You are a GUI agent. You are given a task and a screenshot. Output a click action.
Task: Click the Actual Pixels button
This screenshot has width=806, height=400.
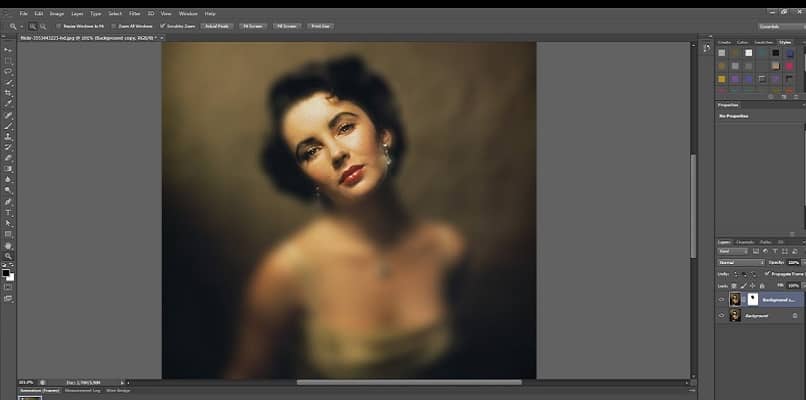point(215,25)
